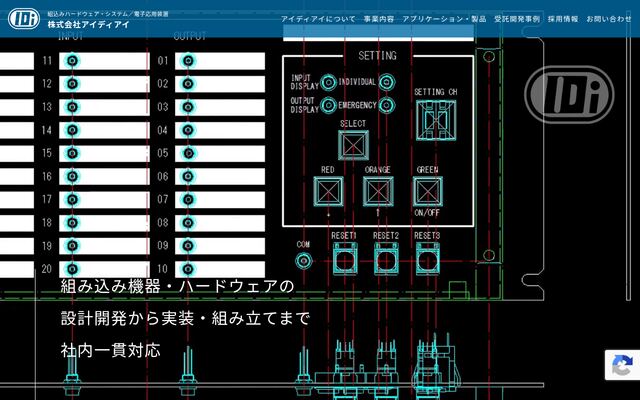Open the reCAPTCHA badge
Image resolution: width=640 pixels, height=400 pixels.
point(622,365)
